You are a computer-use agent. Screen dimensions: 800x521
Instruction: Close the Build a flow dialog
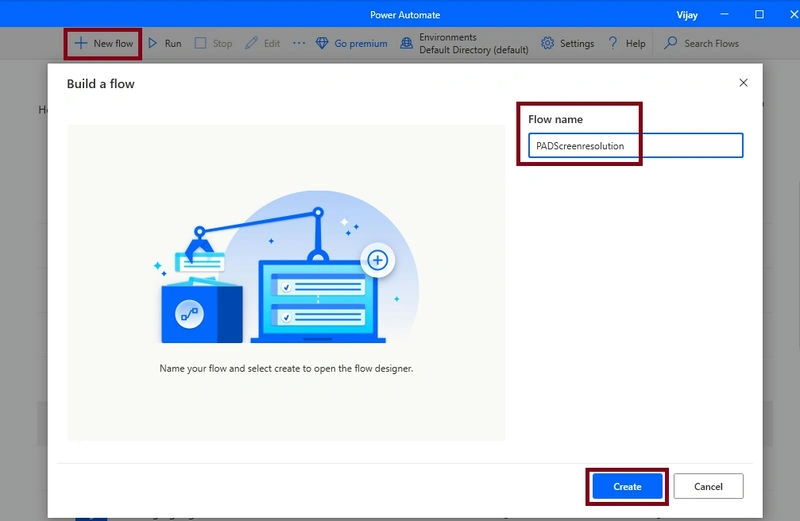pyautogui.click(x=743, y=83)
